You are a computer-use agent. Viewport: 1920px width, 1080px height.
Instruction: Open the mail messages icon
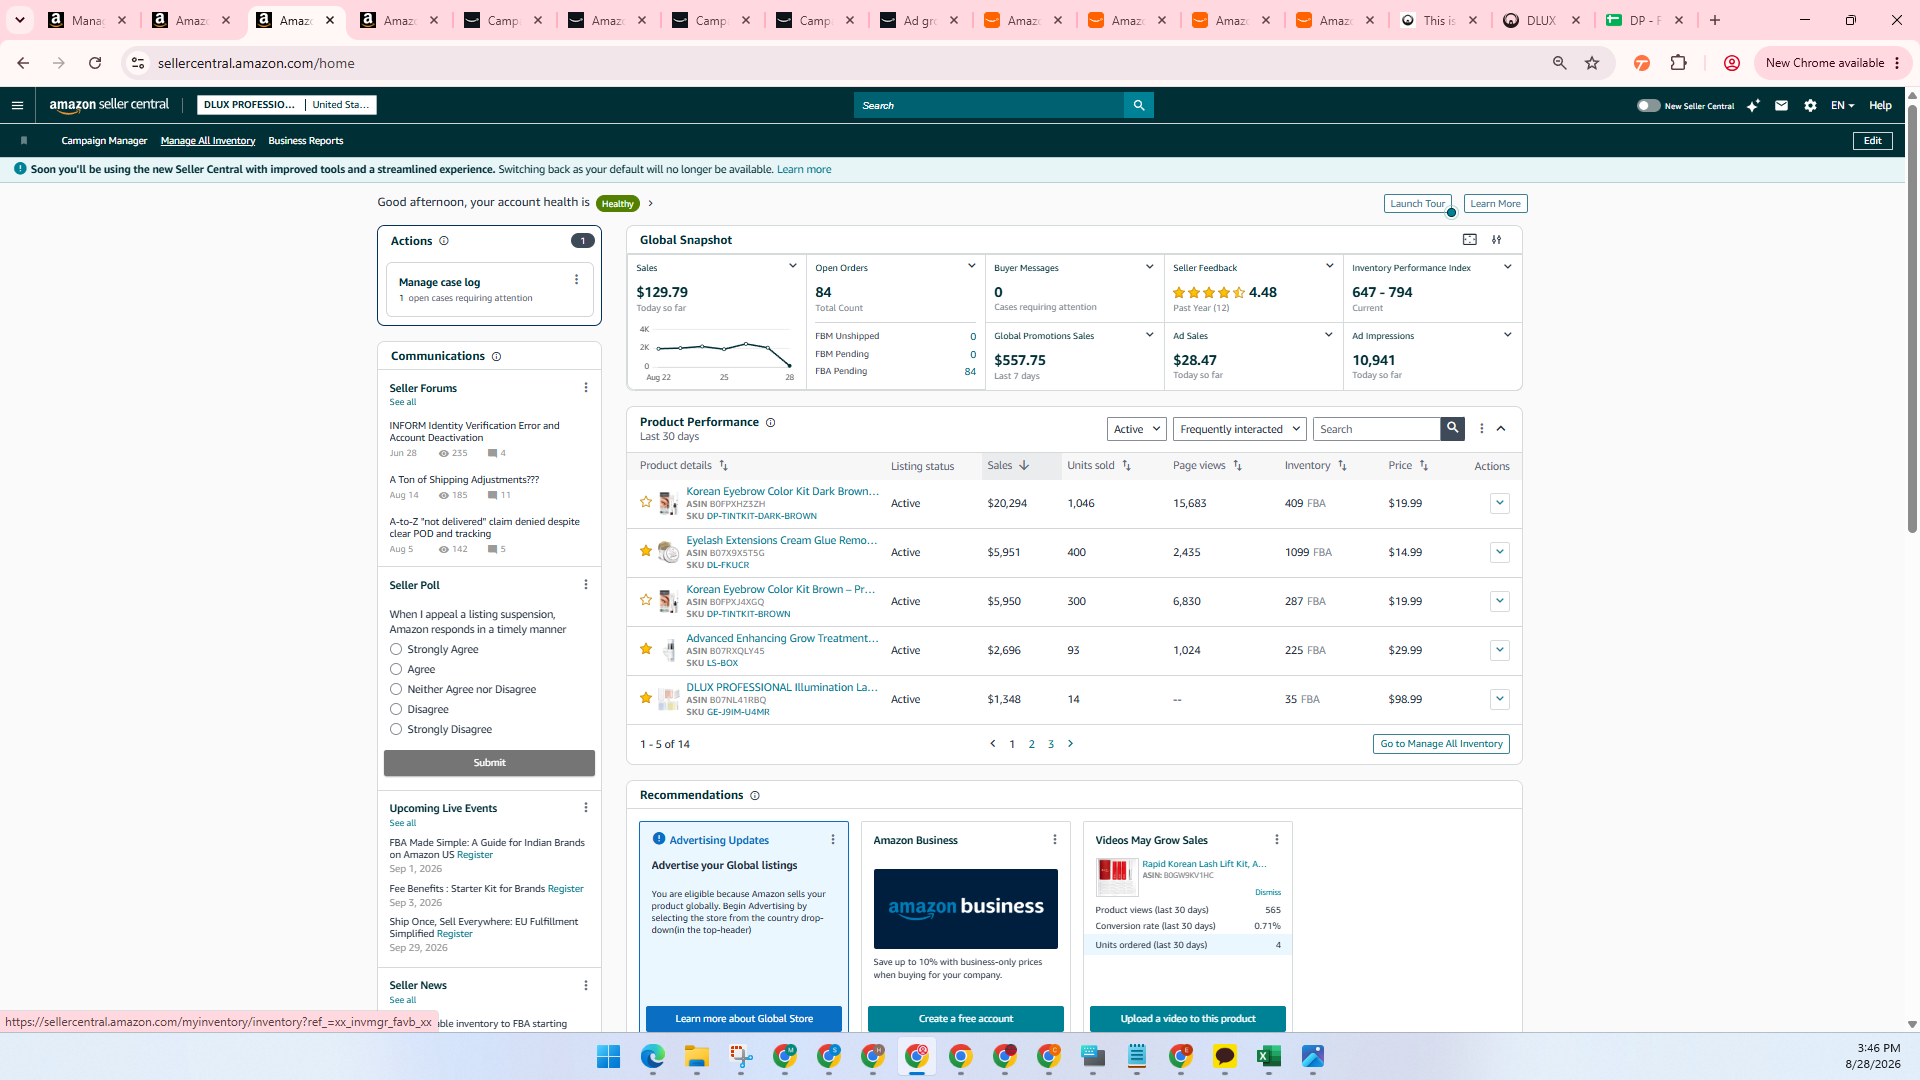(x=1781, y=105)
